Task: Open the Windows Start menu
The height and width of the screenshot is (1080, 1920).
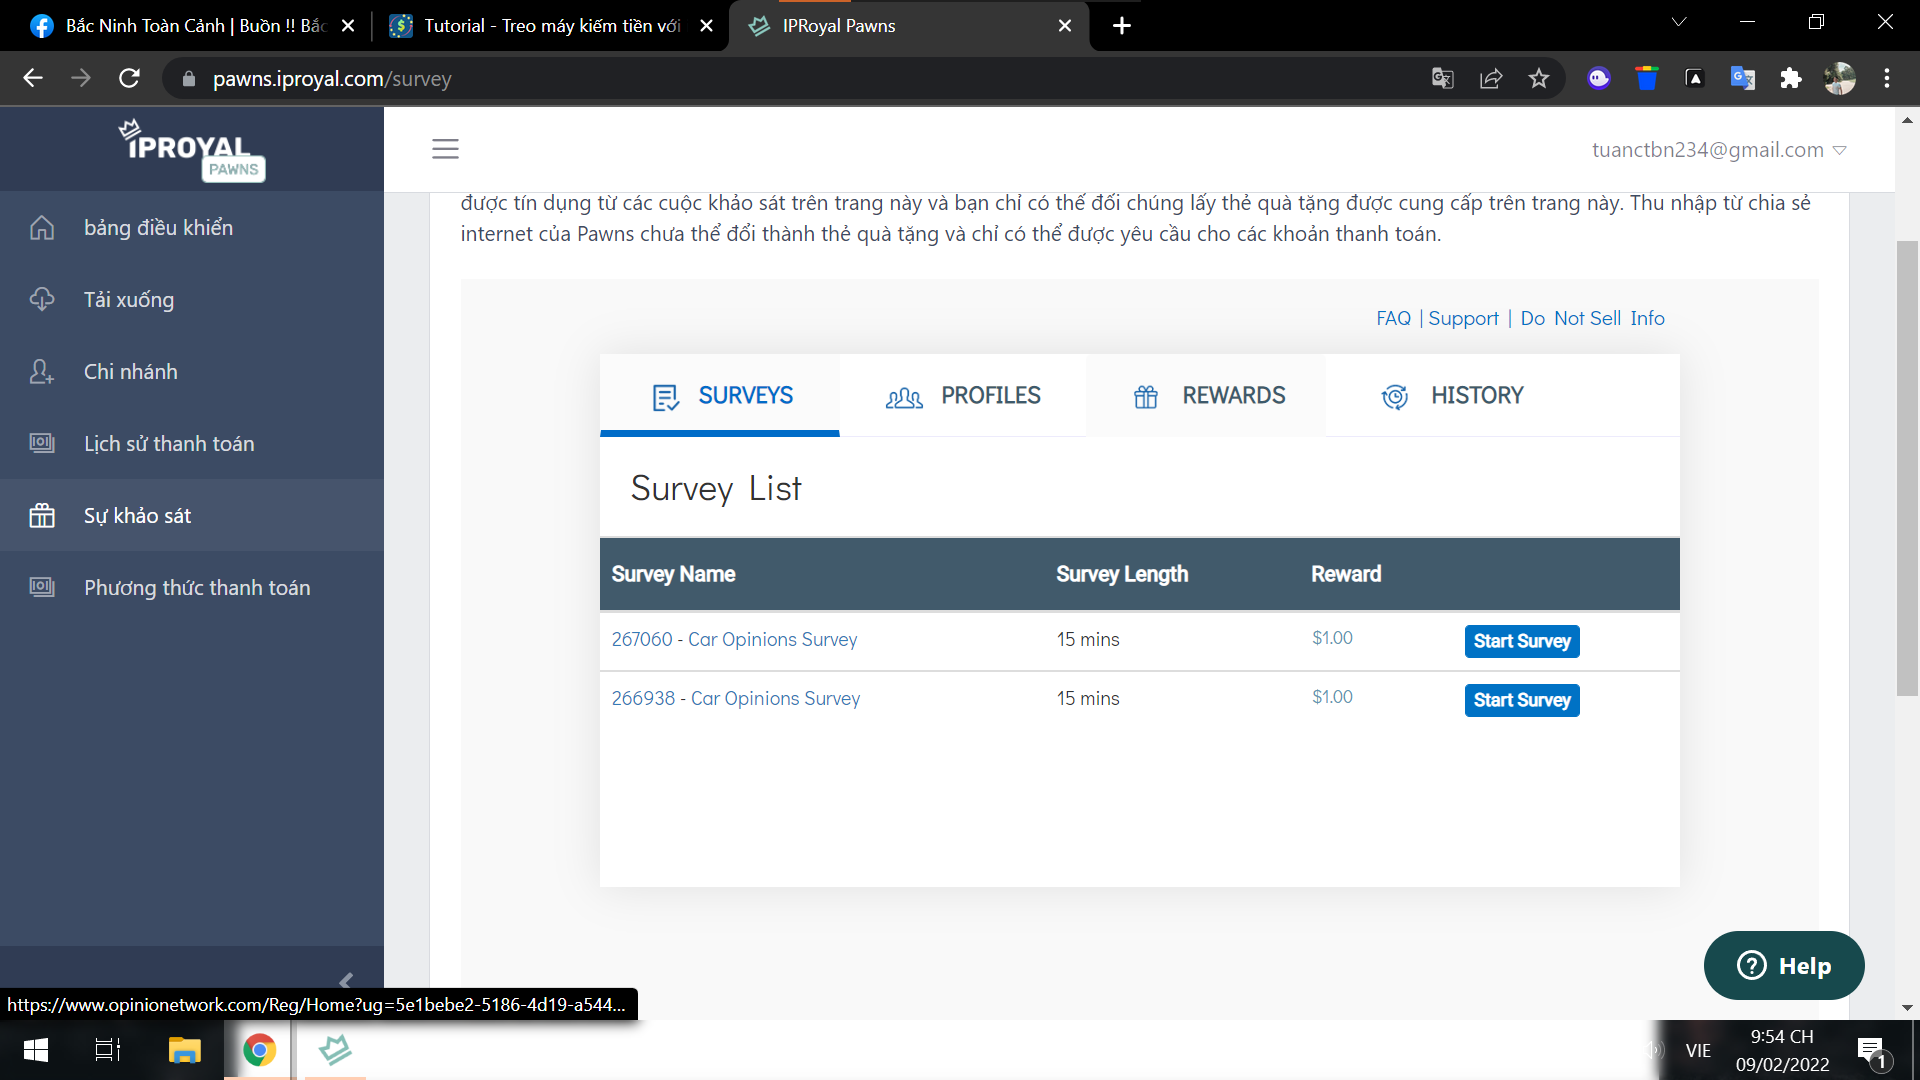Action: (x=36, y=1050)
